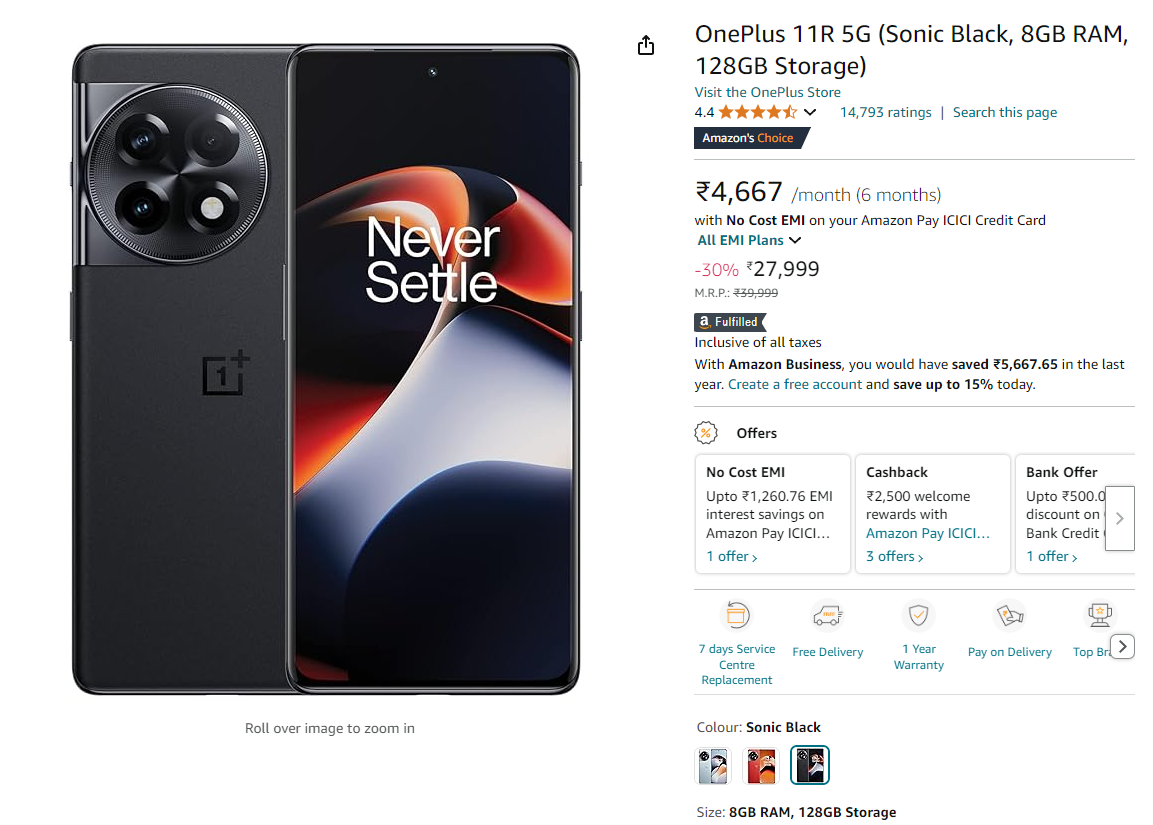Select the Sonic Black colour variant
Viewport: 1153px width, 825px height.
pyautogui.click(x=810, y=765)
